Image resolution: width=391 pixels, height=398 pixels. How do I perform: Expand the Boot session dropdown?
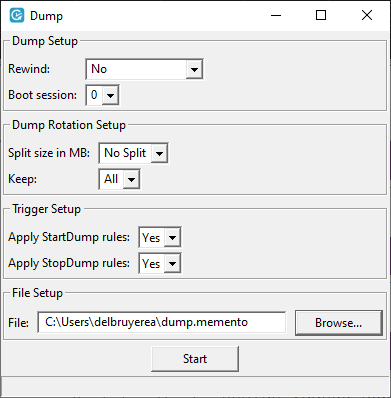tap(102, 95)
